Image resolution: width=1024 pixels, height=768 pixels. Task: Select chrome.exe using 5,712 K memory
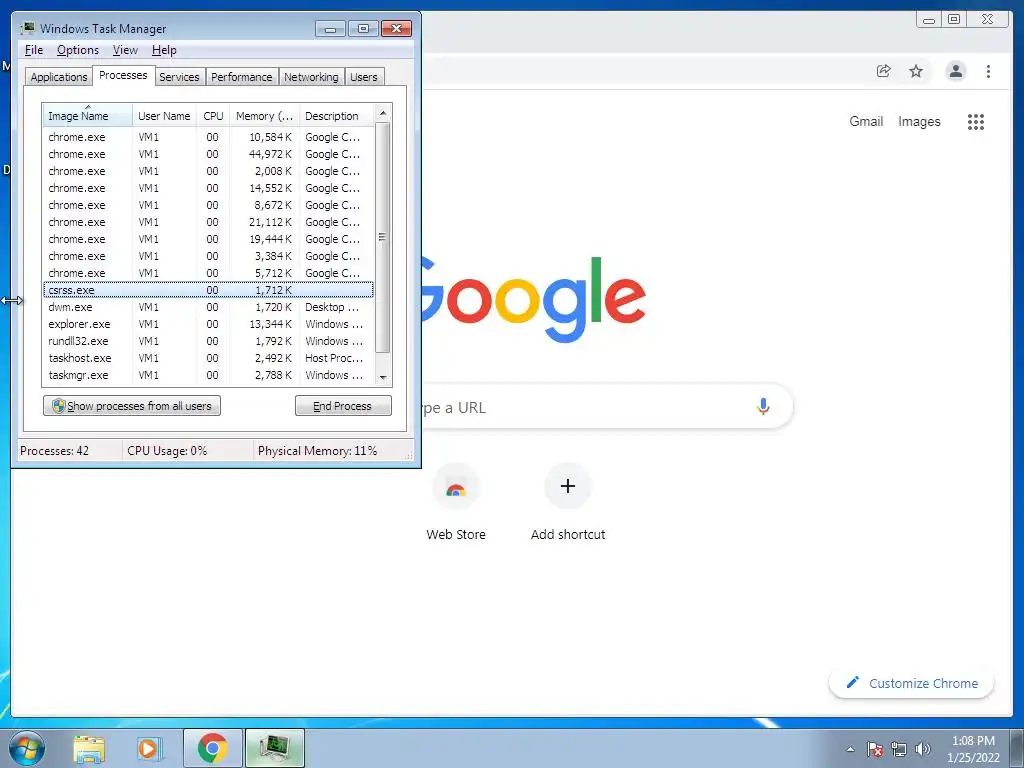pyautogui.click(x=208, y=273)
